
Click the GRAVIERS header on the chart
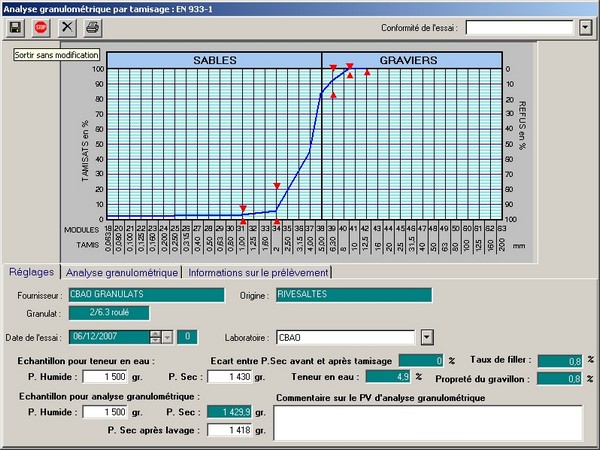[x=409, y=60]
